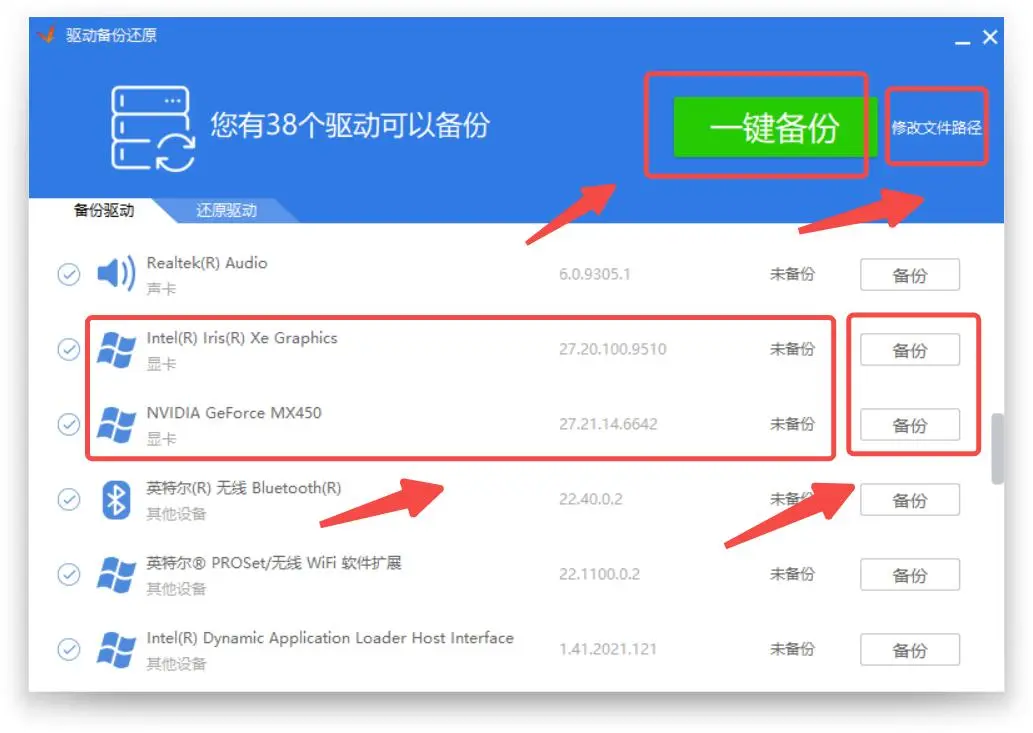The width and height of the screenshot is (1033, 733).
Task: Click the Realtek Audio speaker icon
Action: (116, 274)
